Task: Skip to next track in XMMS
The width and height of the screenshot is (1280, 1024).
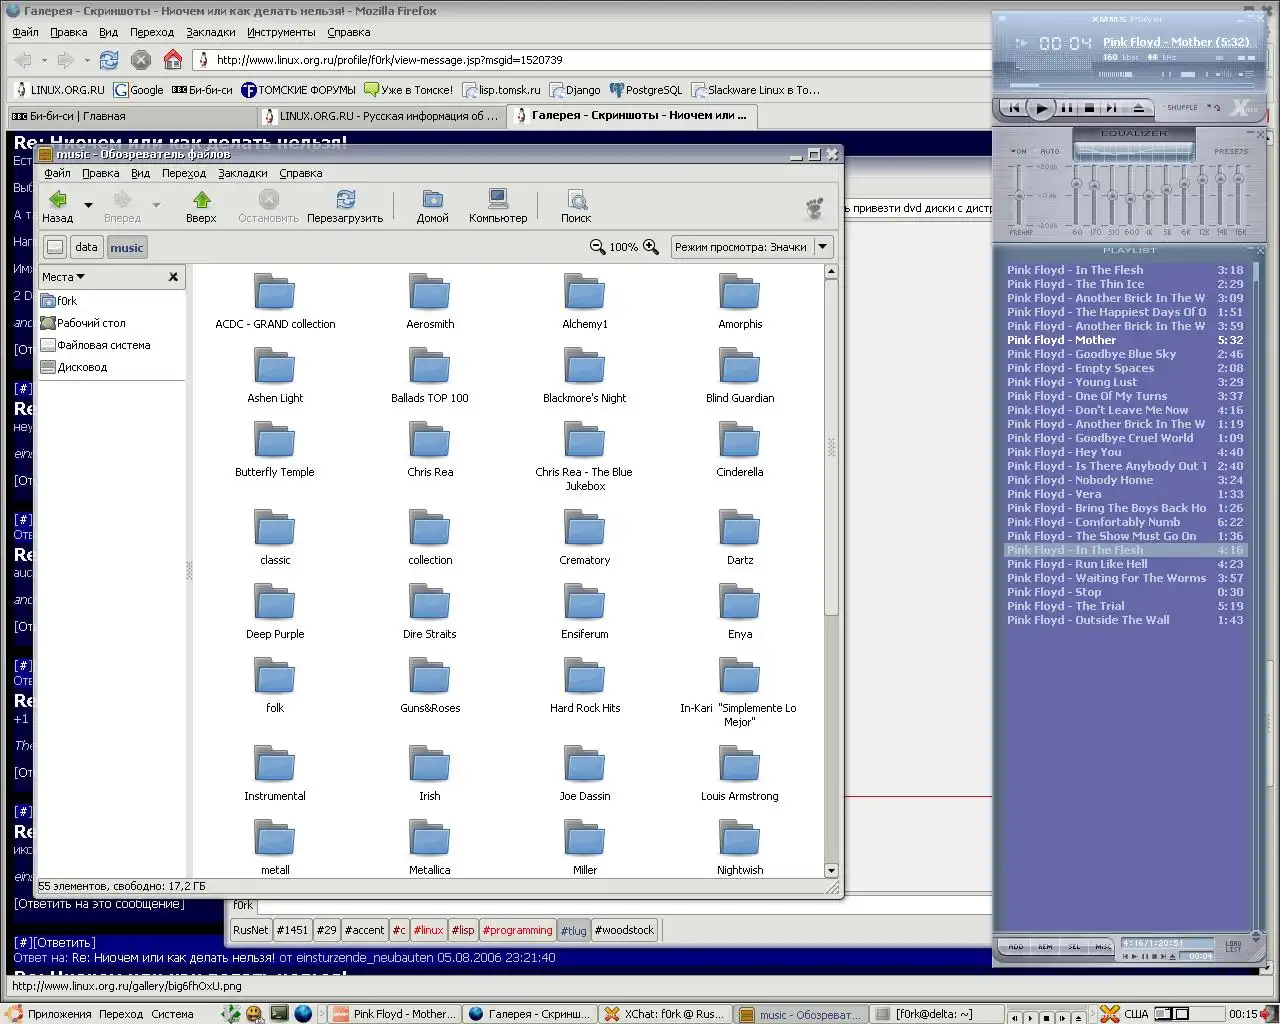Action: click(1112, 108)
